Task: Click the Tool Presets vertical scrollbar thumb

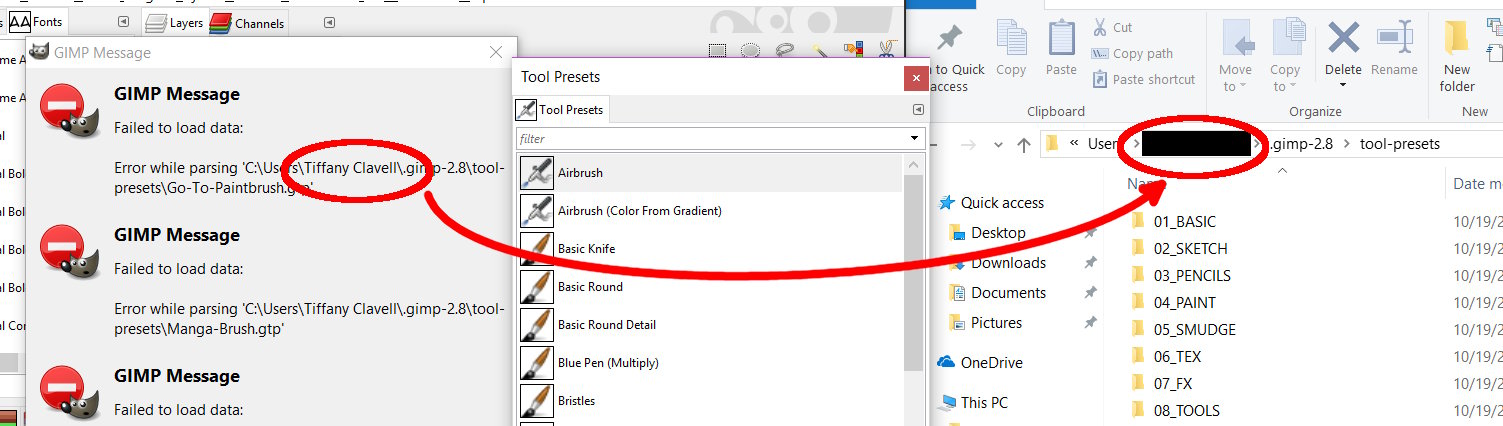Action: point(913,273)
